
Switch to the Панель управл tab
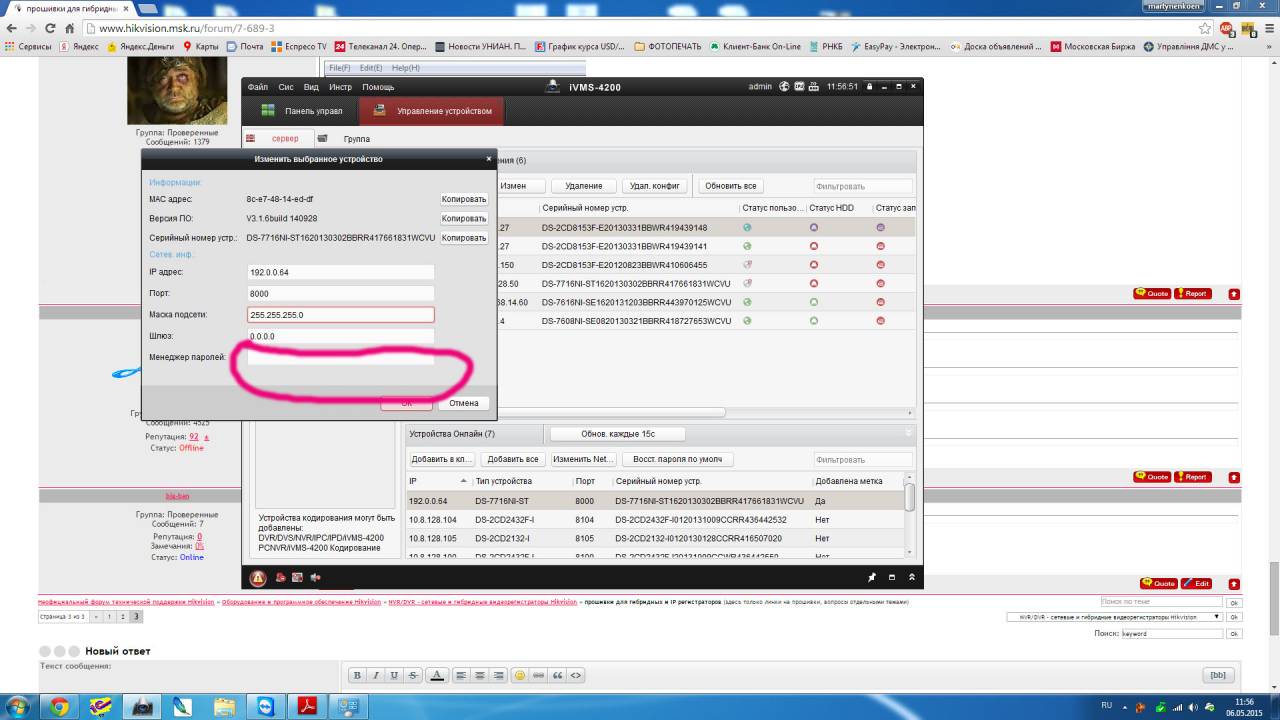tap(303, 111)
